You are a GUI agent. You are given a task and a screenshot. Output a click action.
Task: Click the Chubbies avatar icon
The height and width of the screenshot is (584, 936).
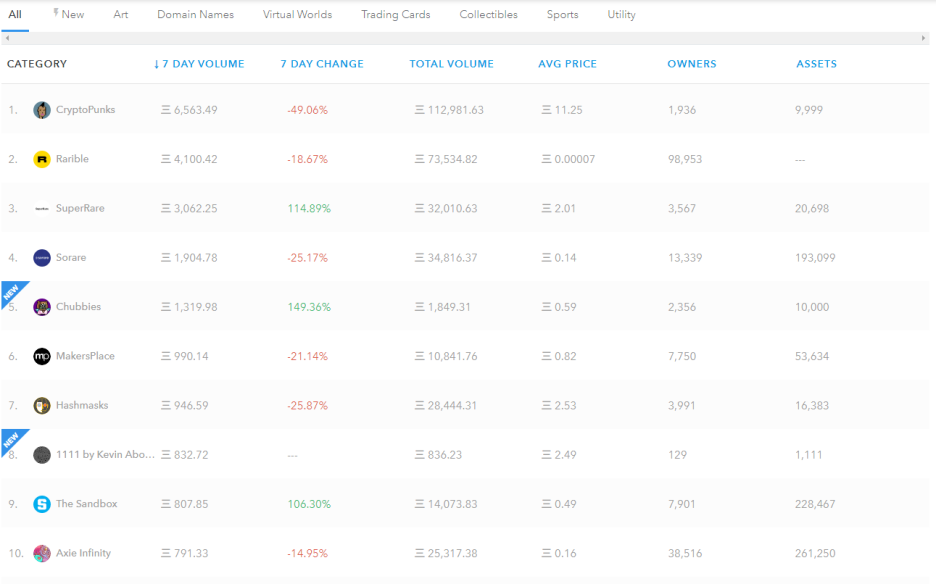[42, 307]
